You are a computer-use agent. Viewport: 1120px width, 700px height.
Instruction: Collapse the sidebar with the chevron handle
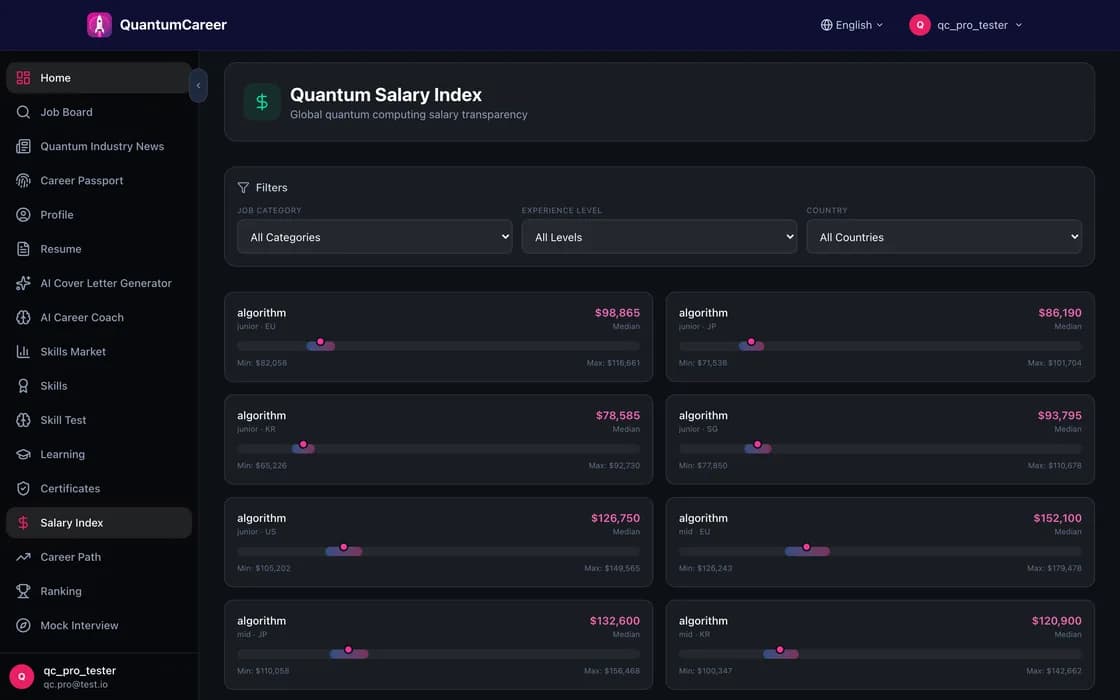pyautogui.click(x=198, y=86)
